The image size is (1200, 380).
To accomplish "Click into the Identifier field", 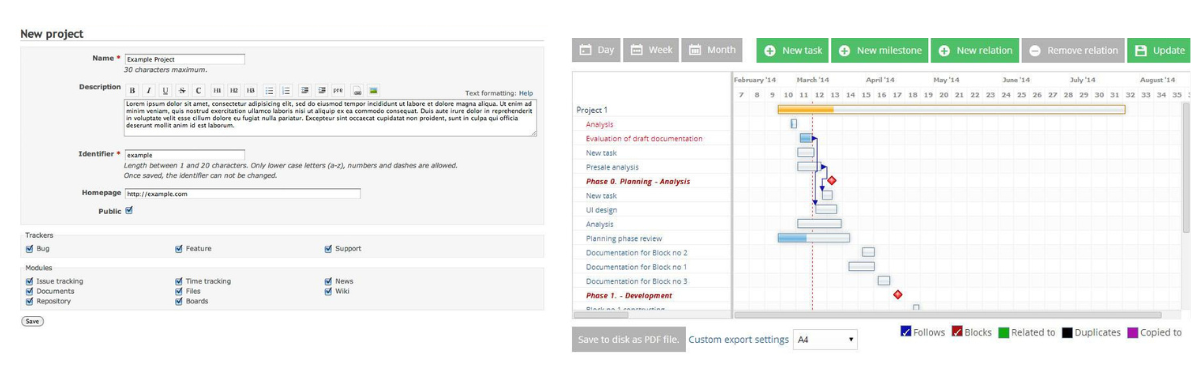I will coord(185,155).
